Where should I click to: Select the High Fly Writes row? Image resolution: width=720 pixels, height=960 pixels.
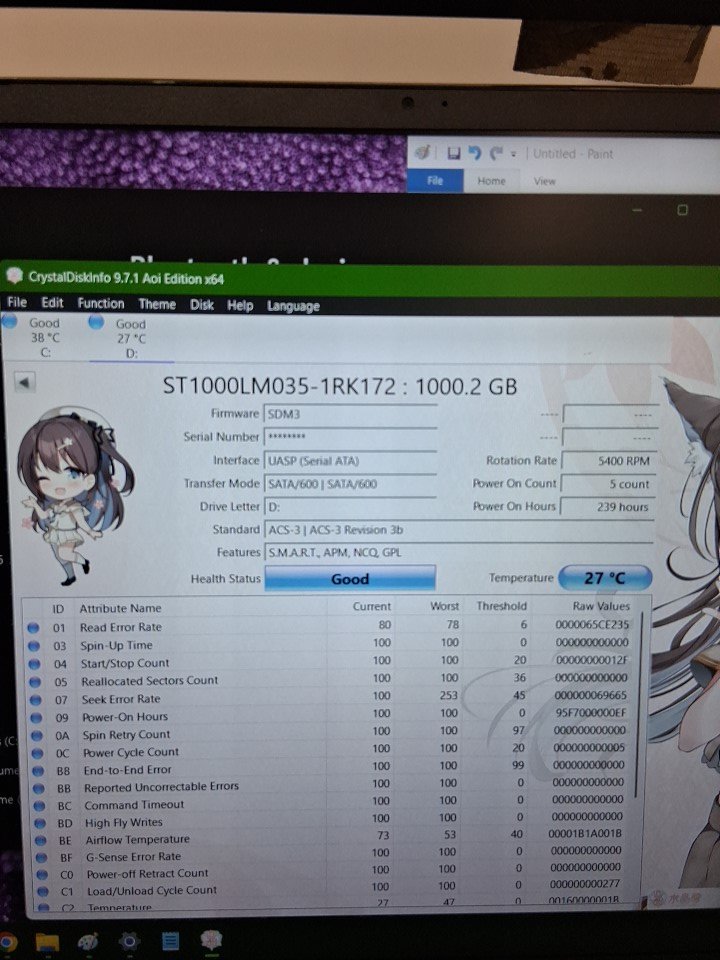click(334, 820)
